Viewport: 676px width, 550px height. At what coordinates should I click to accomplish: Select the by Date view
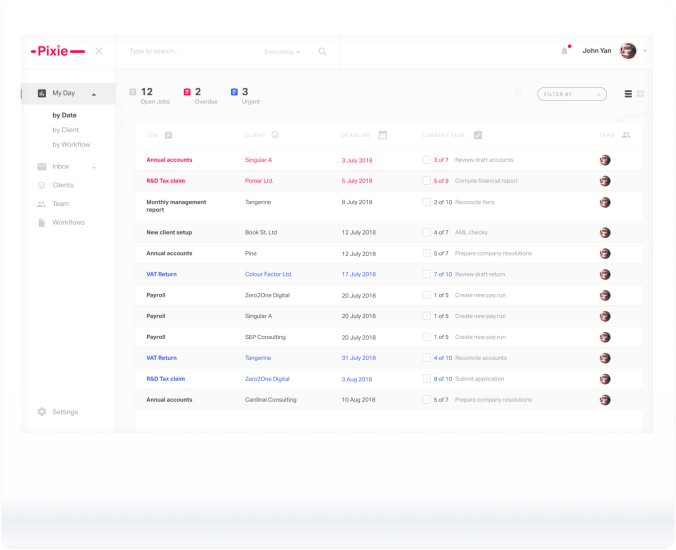pos(65,115)
